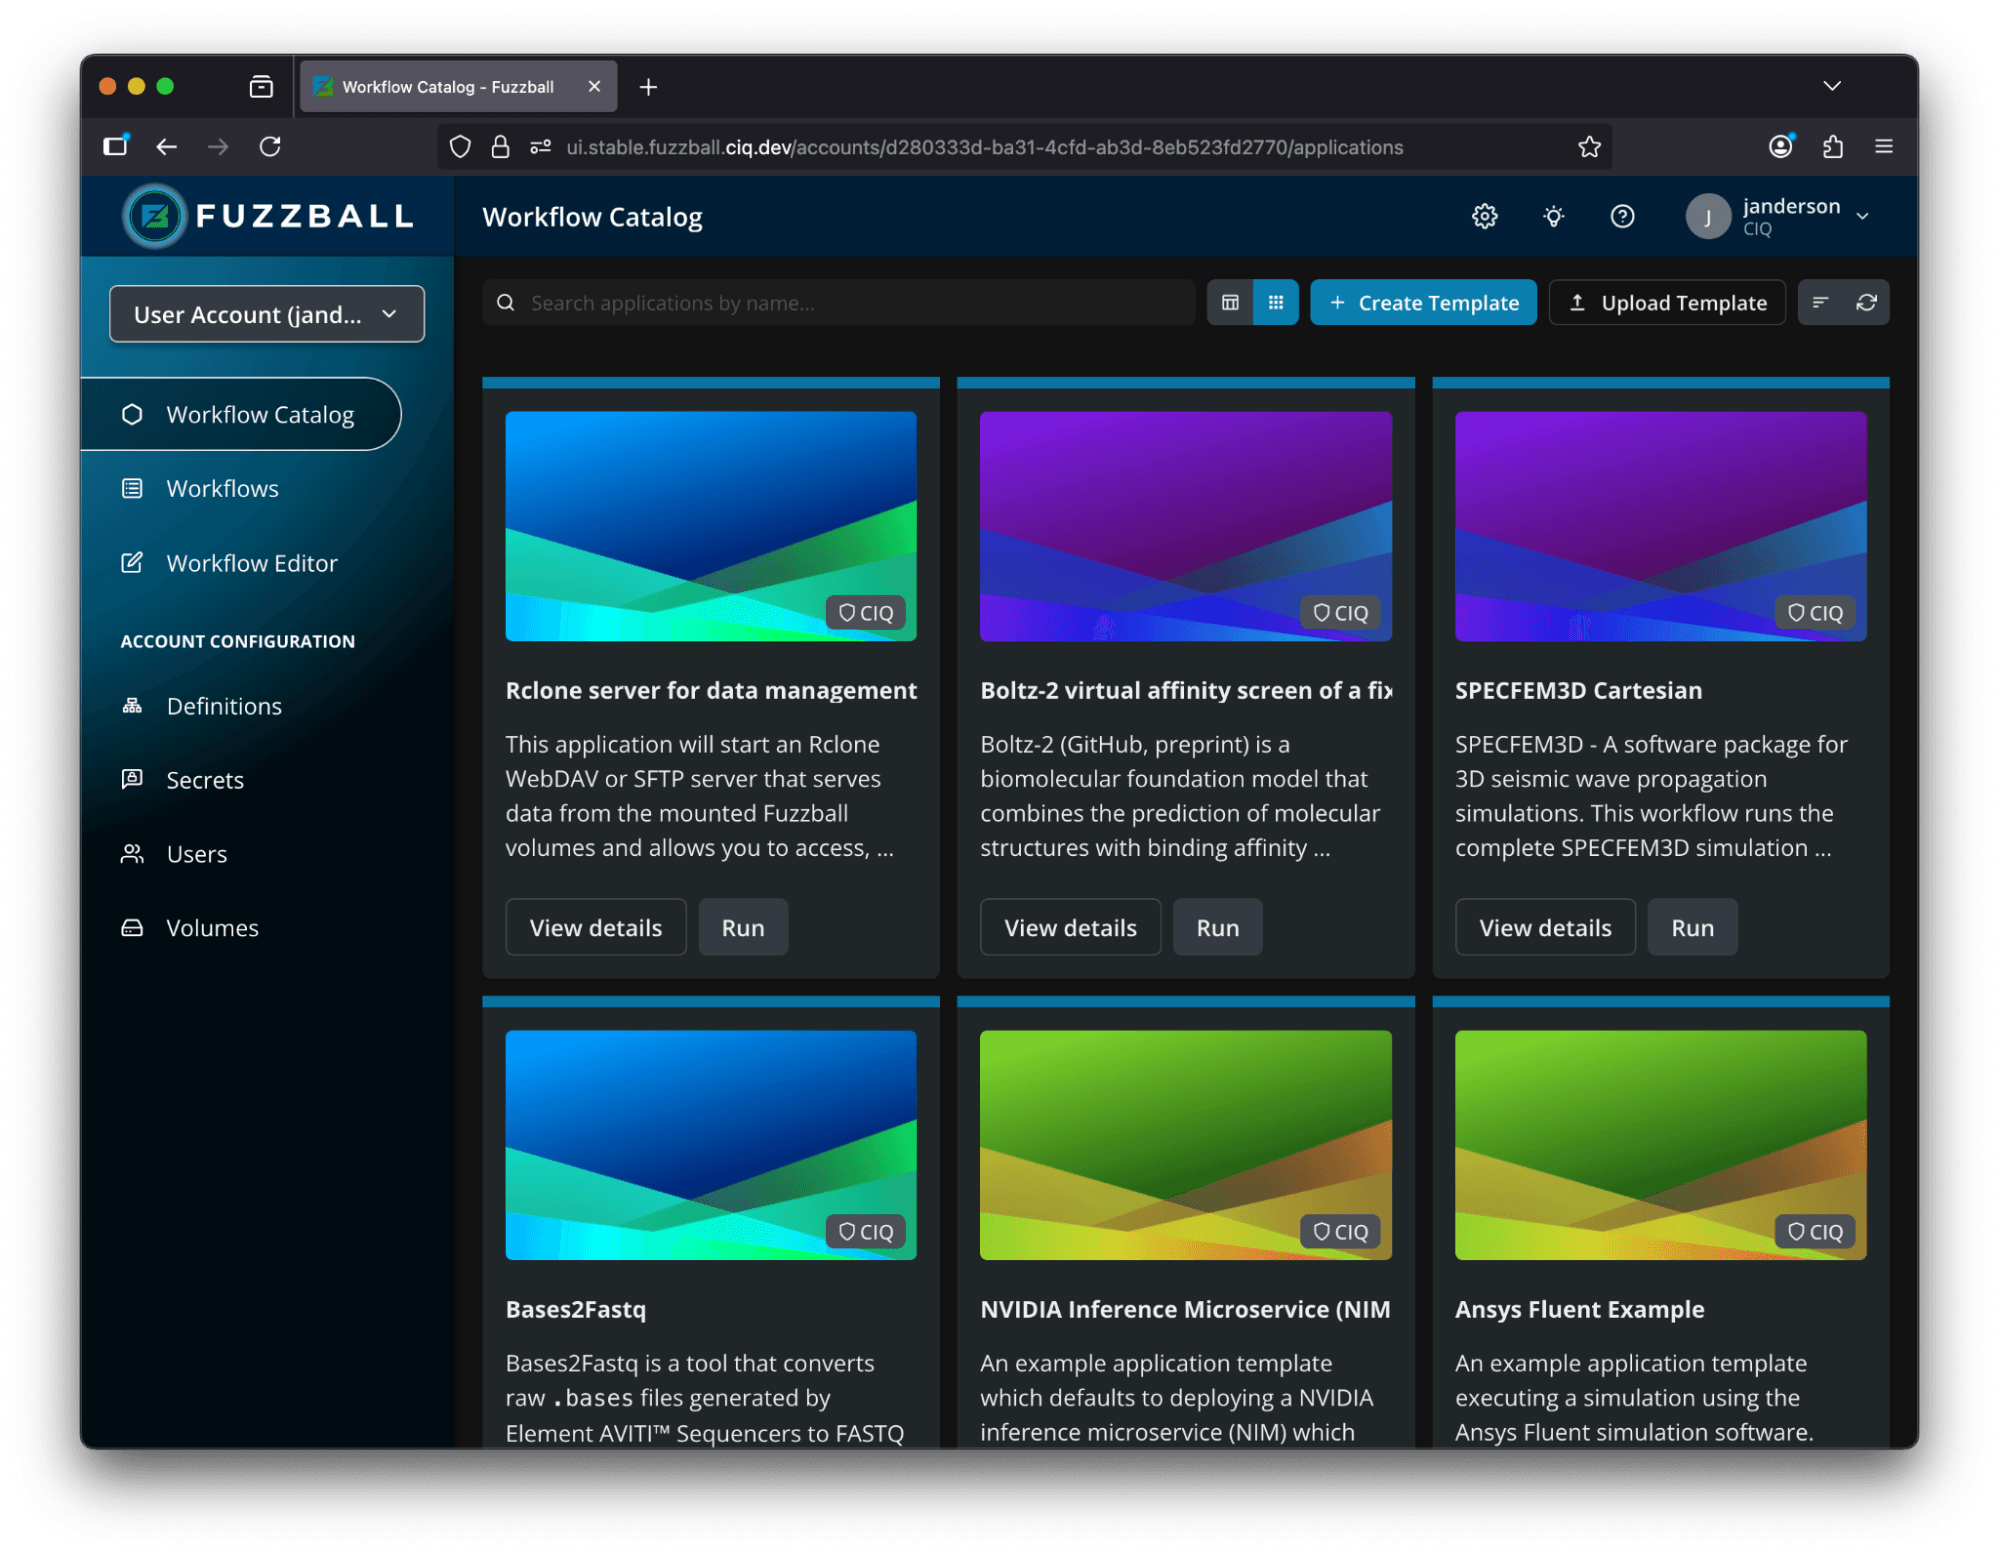
Task: Expand the janderson account menu chevron
Action: click(x=1862, y=216)
